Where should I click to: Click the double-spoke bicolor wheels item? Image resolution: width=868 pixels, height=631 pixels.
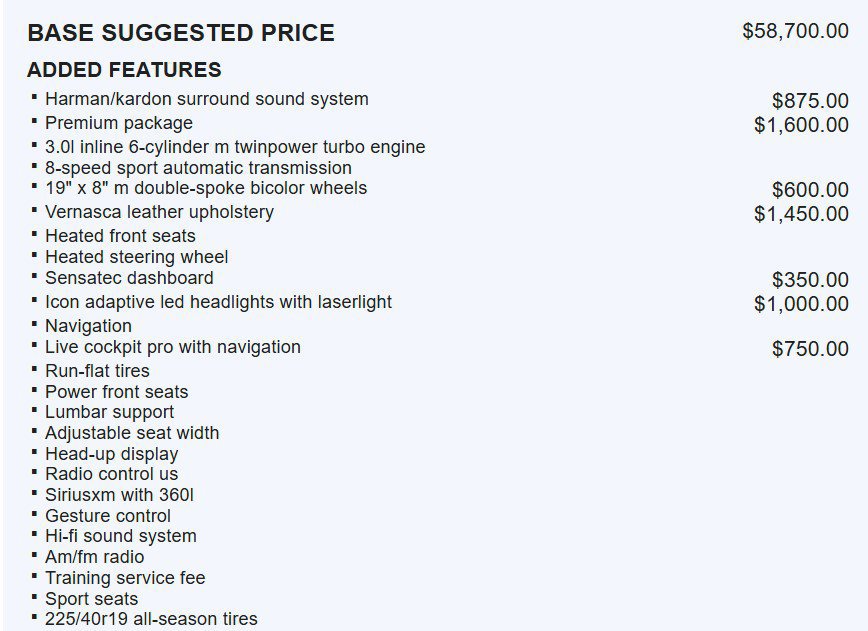tap(206, 188)
